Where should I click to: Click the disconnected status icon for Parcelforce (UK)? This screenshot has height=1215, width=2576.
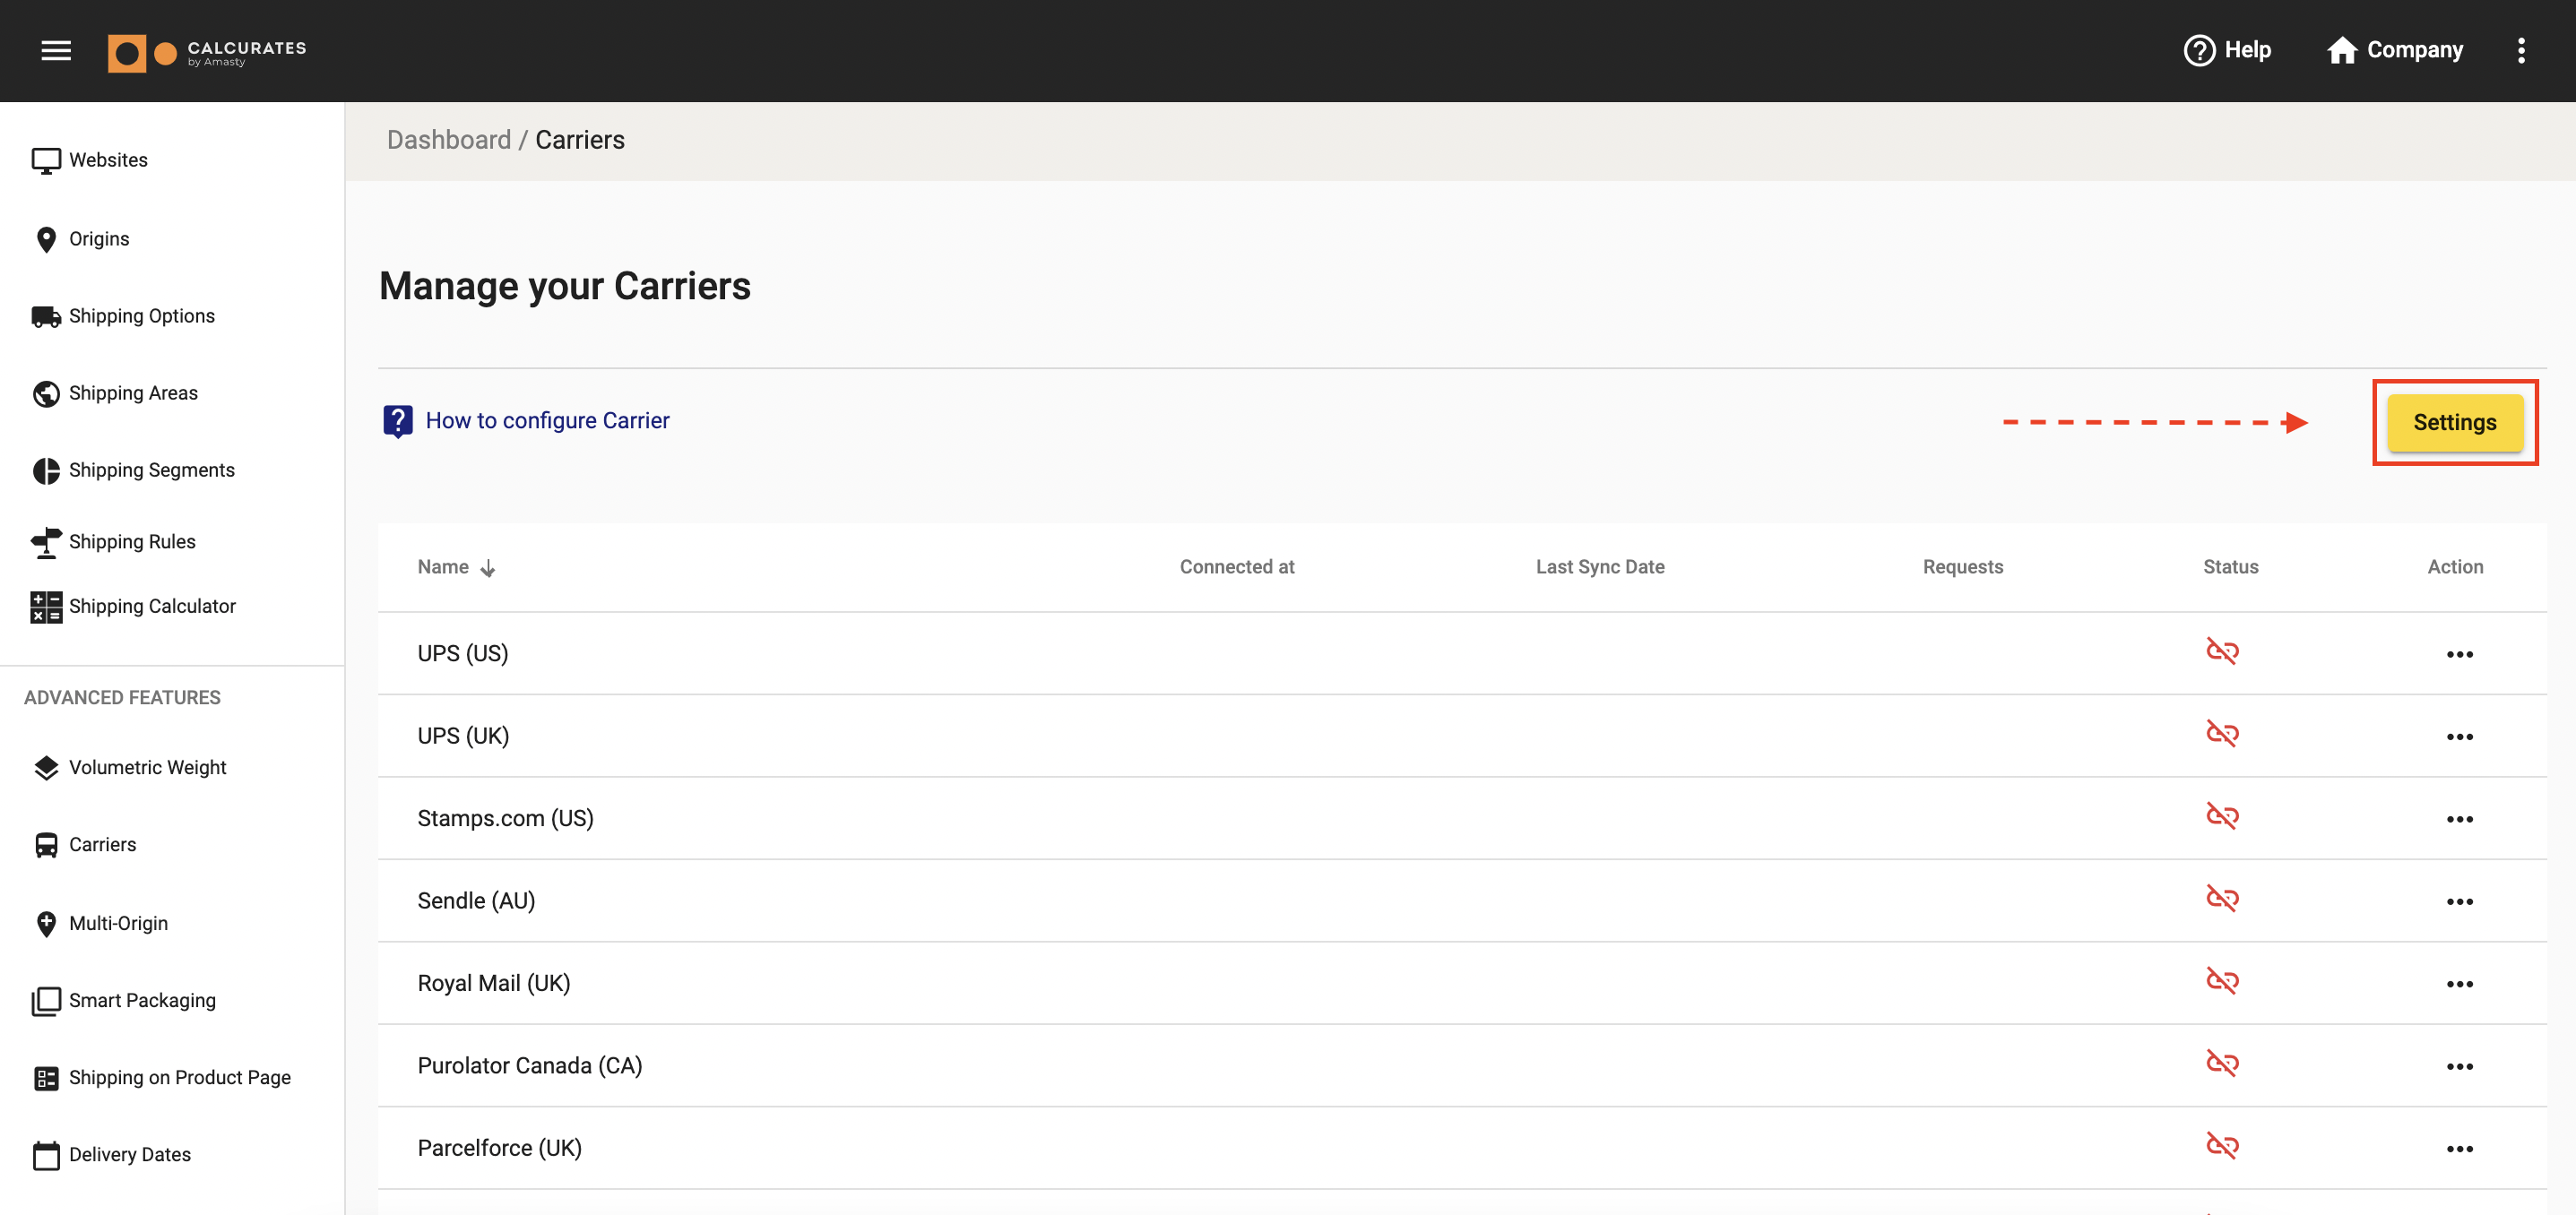2222,1146
